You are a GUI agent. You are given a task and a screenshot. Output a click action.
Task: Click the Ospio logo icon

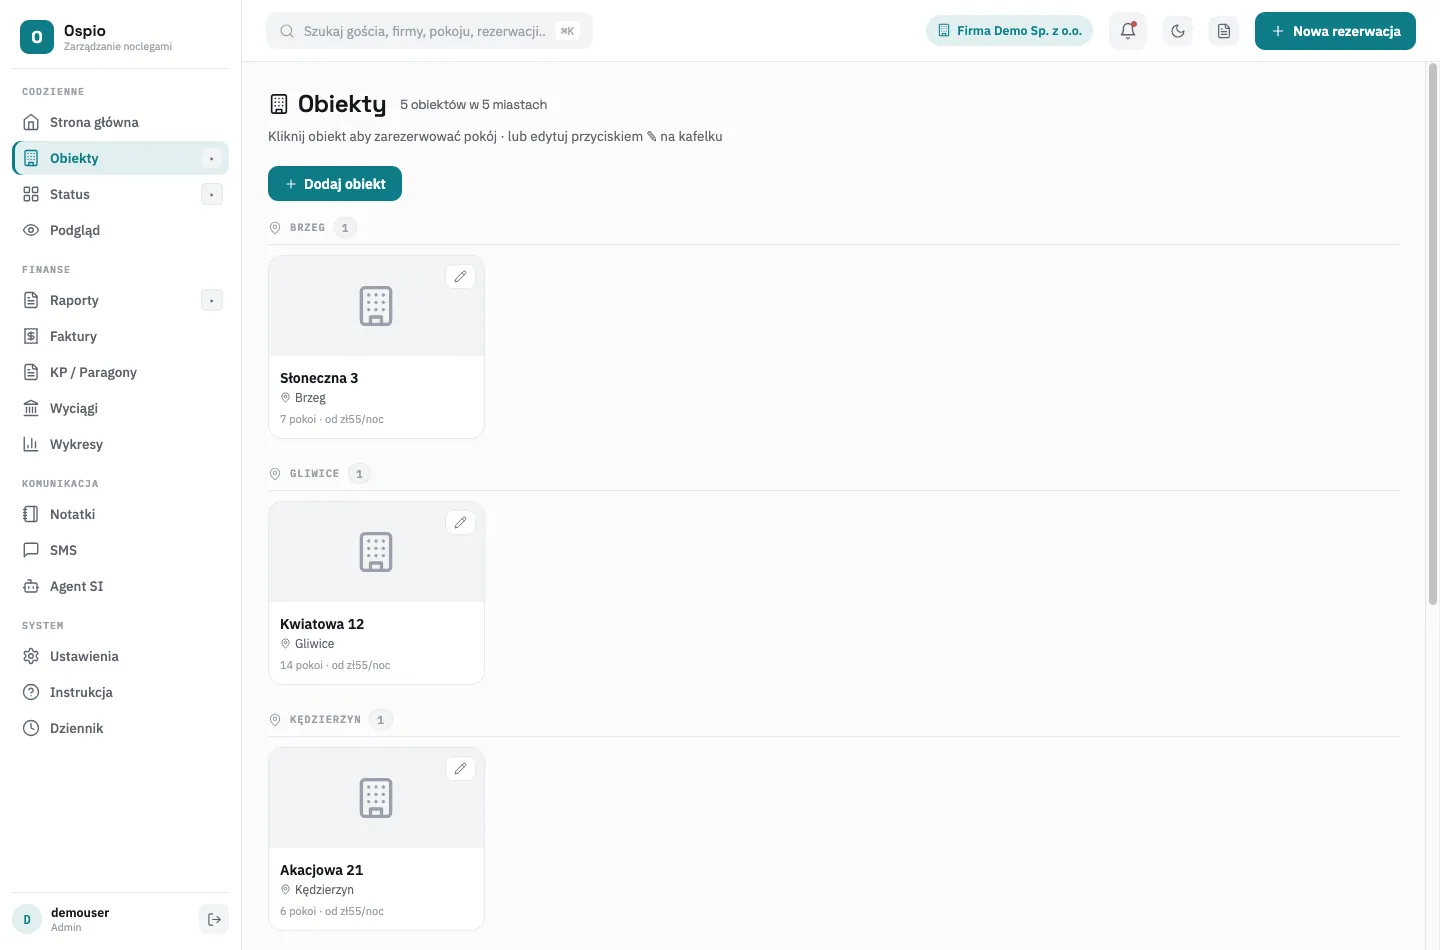[x=37, y=37]
